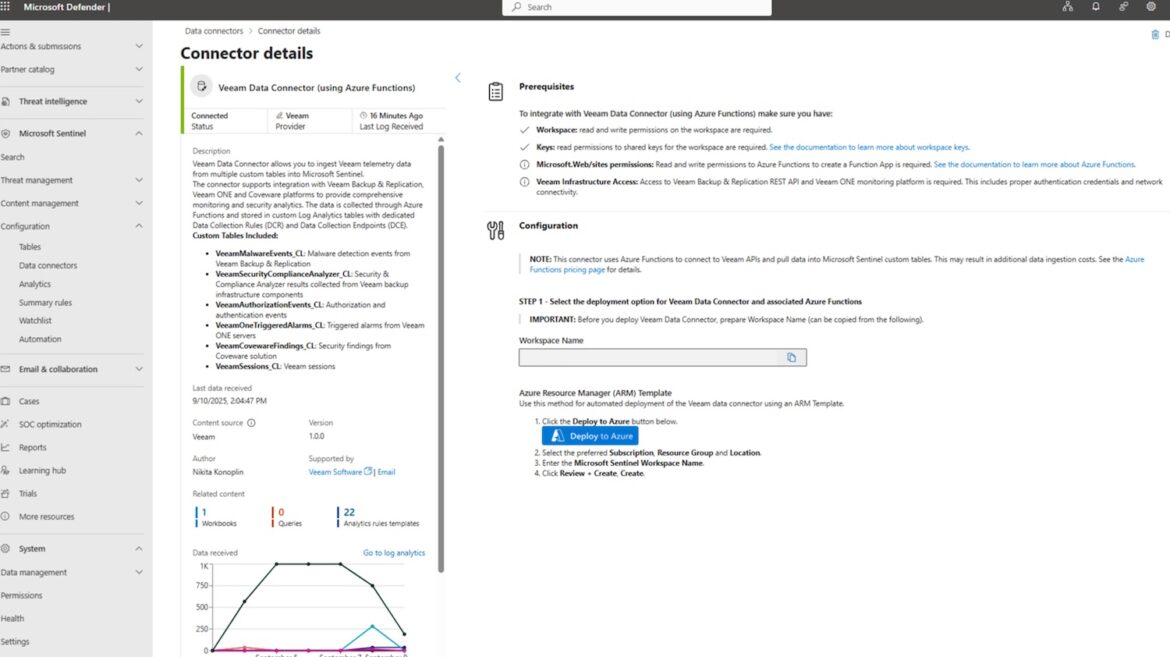Click the network diagram icon in header
Screen dimensions: 1170x657
pos(1068,7)
